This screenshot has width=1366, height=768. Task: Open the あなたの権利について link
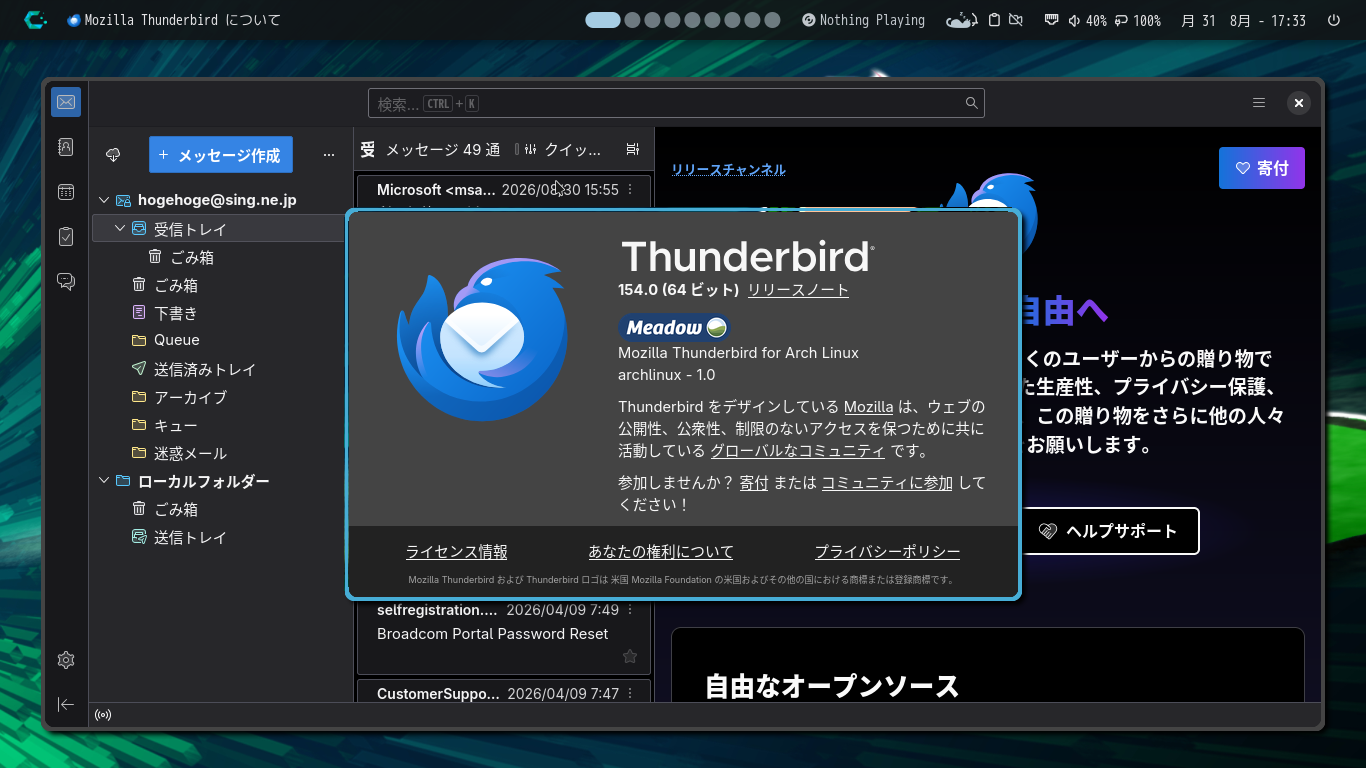[x=661, y=552]
